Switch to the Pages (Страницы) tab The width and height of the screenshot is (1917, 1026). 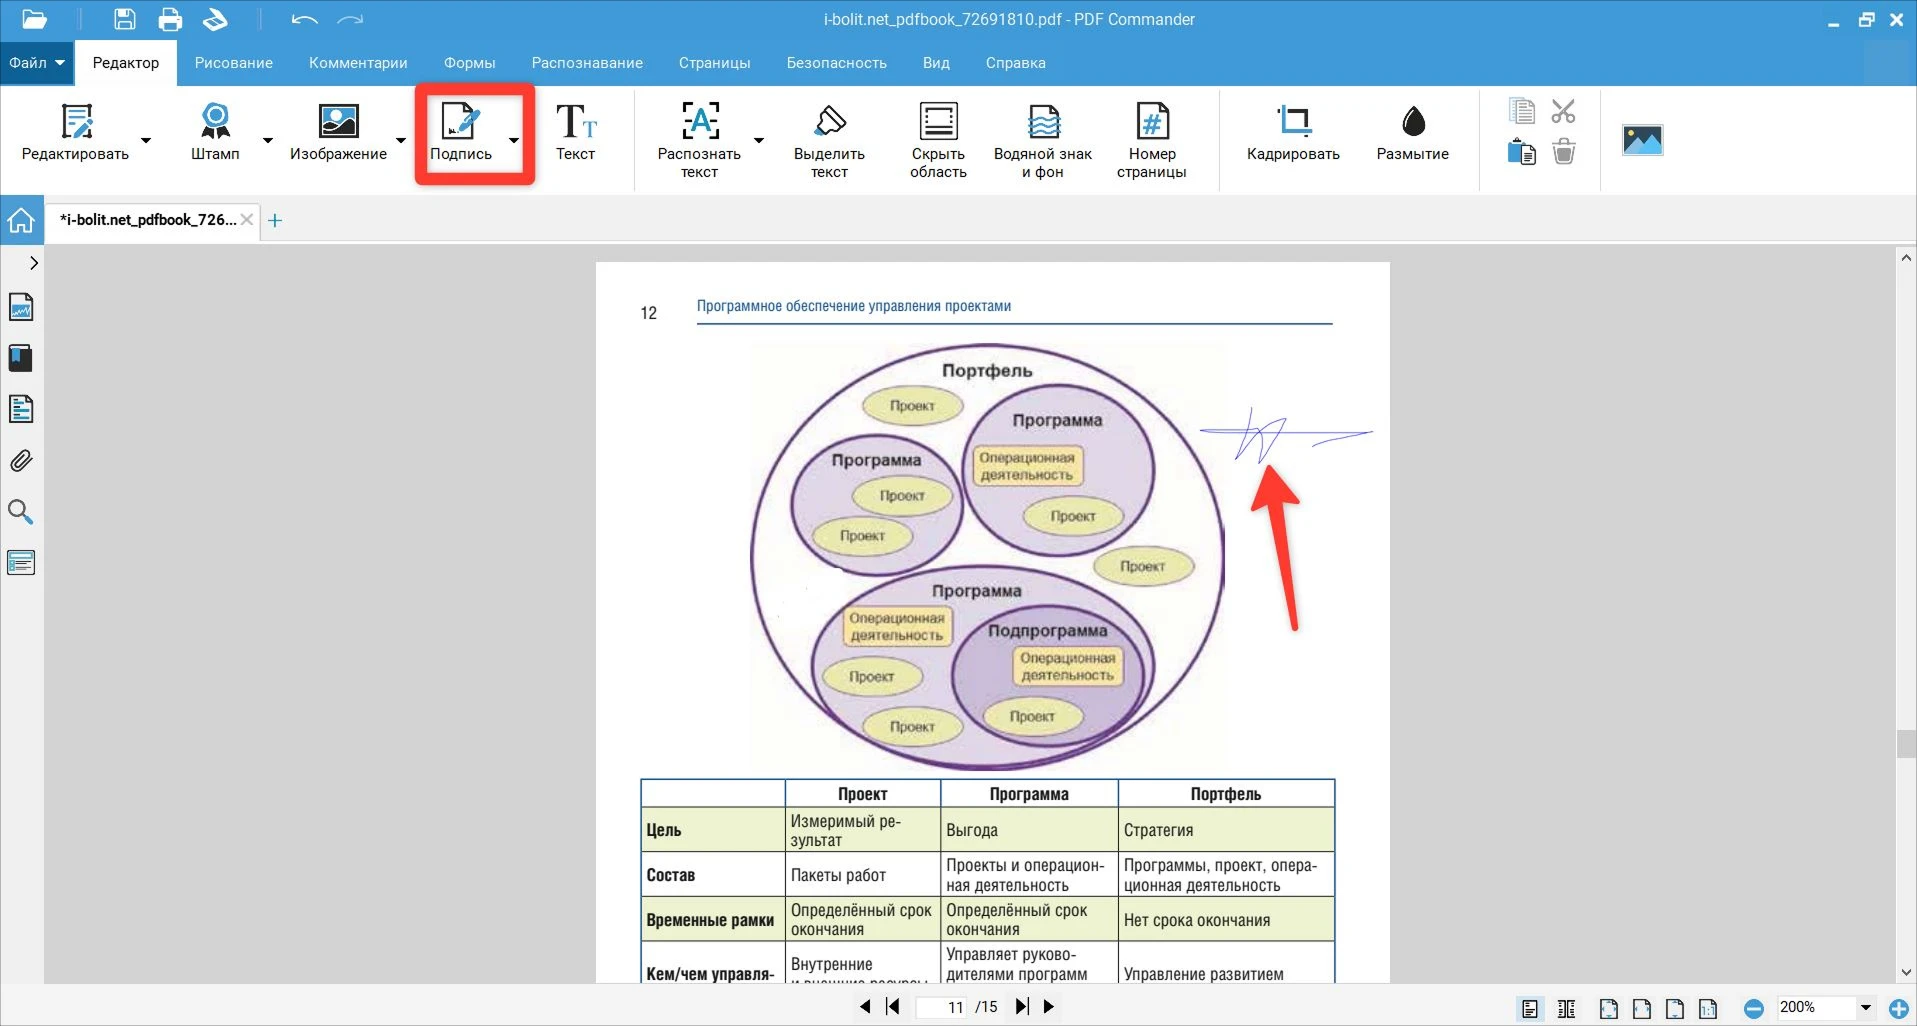714,63
